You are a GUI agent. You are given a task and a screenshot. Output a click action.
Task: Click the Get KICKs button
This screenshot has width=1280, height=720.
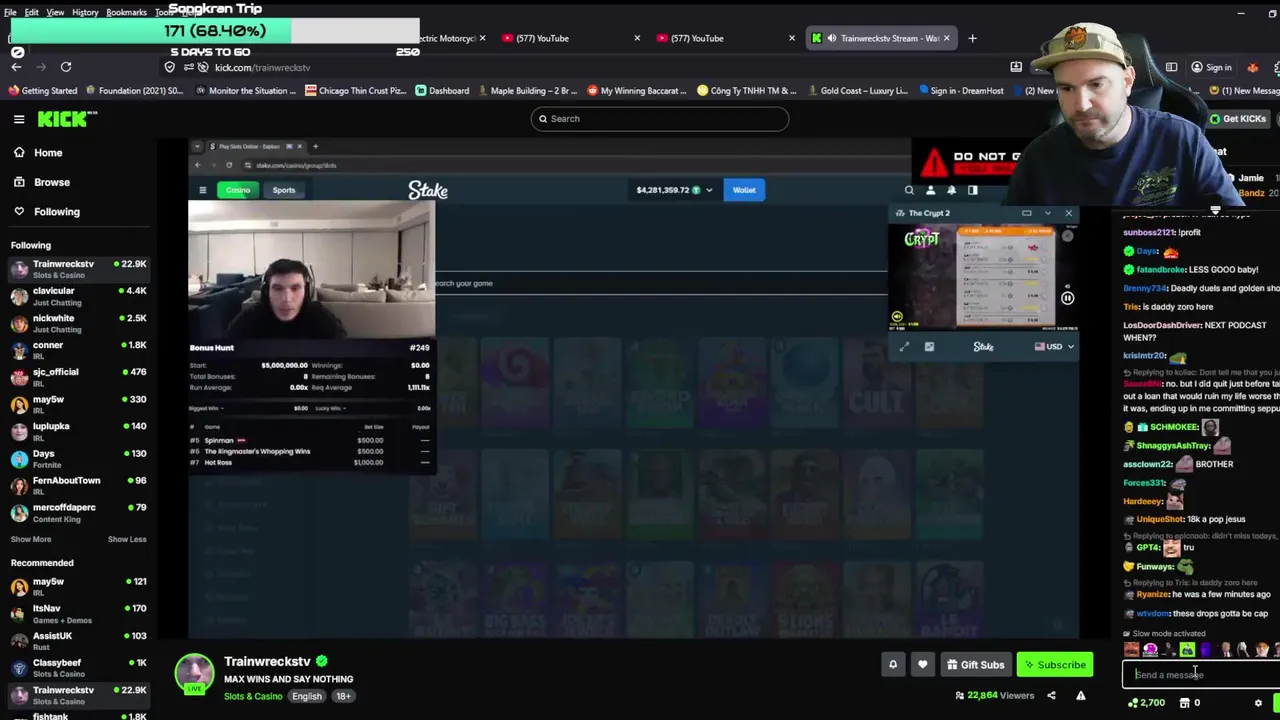pyautogui.click(x=1237, y=119)
